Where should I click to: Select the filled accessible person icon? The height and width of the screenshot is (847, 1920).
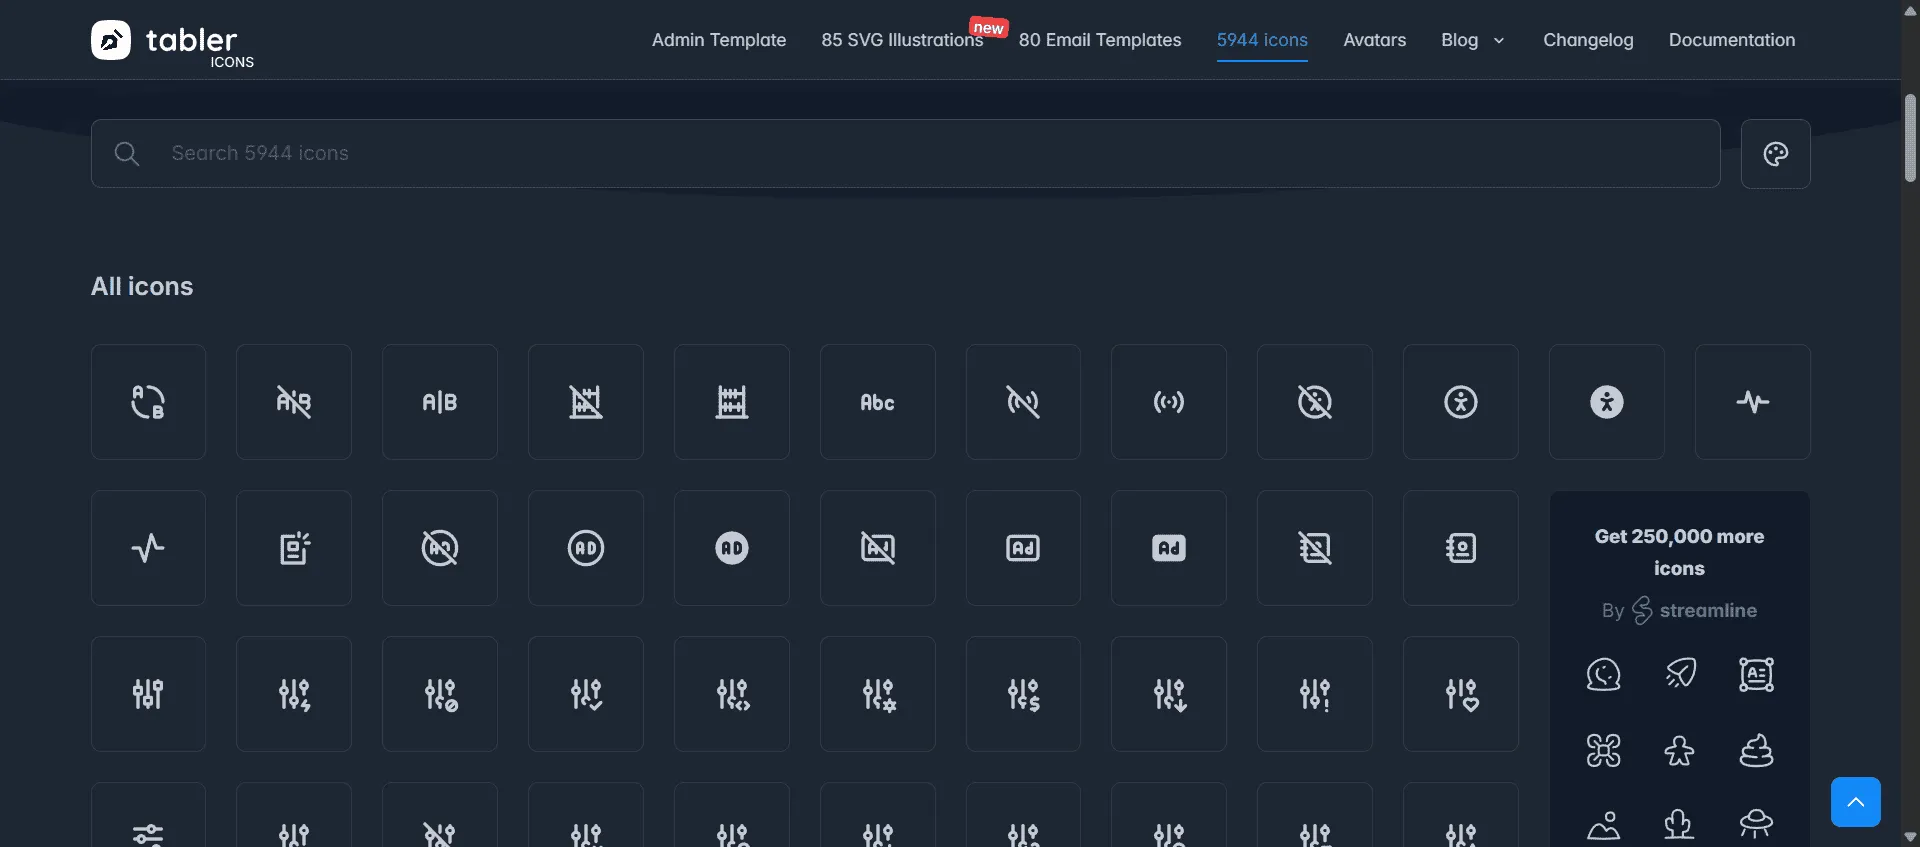[1607, 402]
